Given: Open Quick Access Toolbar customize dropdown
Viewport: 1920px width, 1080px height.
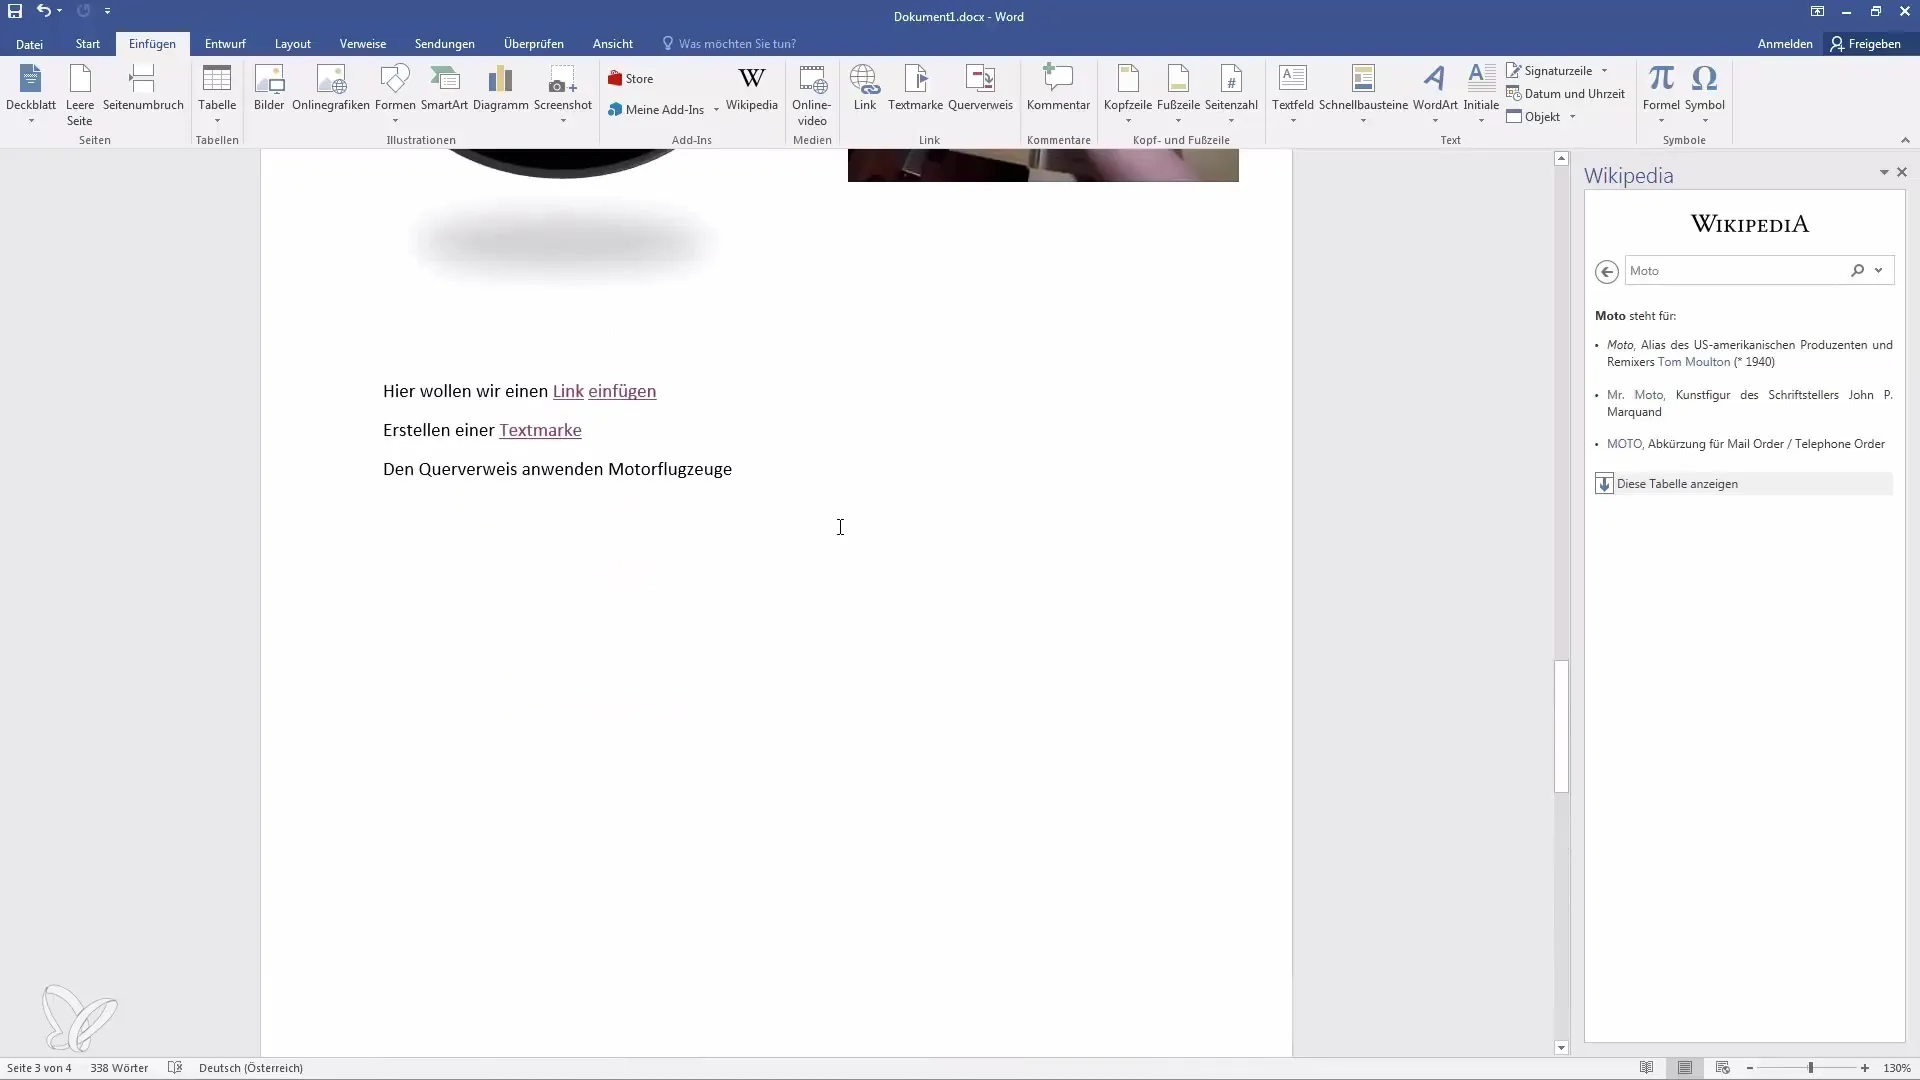Looking at the screenshot, I should coord(107,12).
